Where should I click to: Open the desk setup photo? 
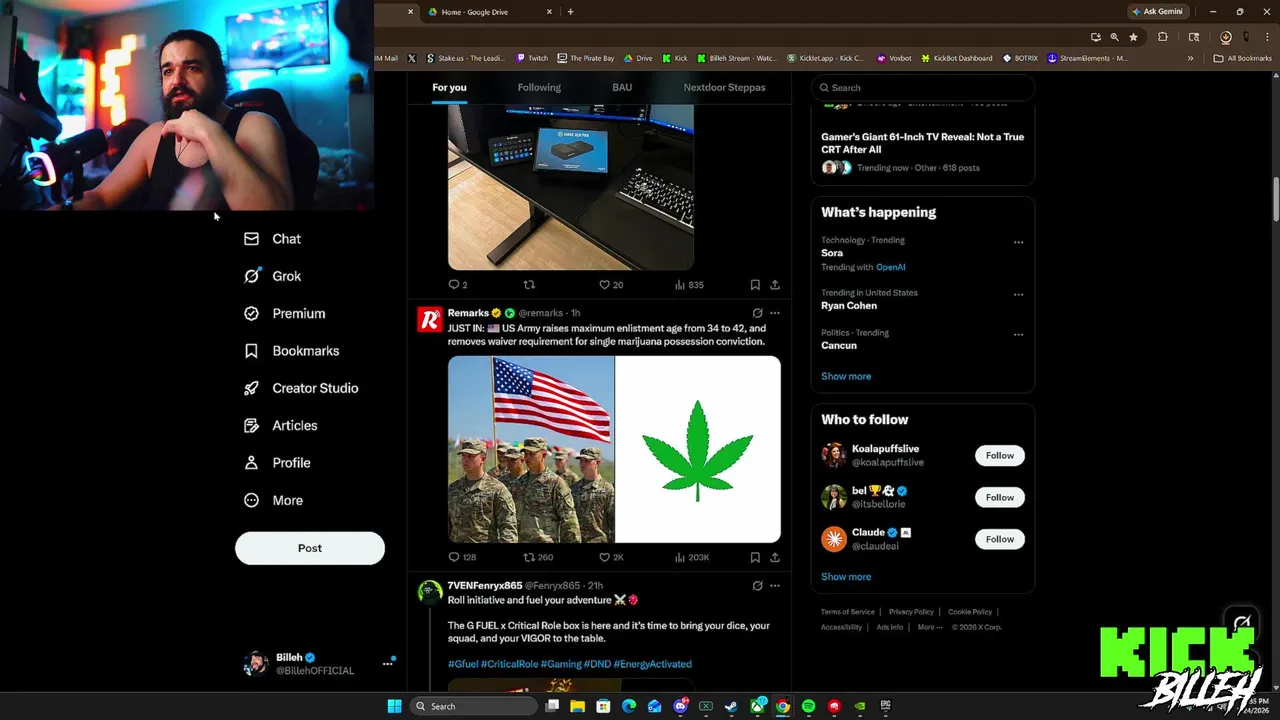570,188
